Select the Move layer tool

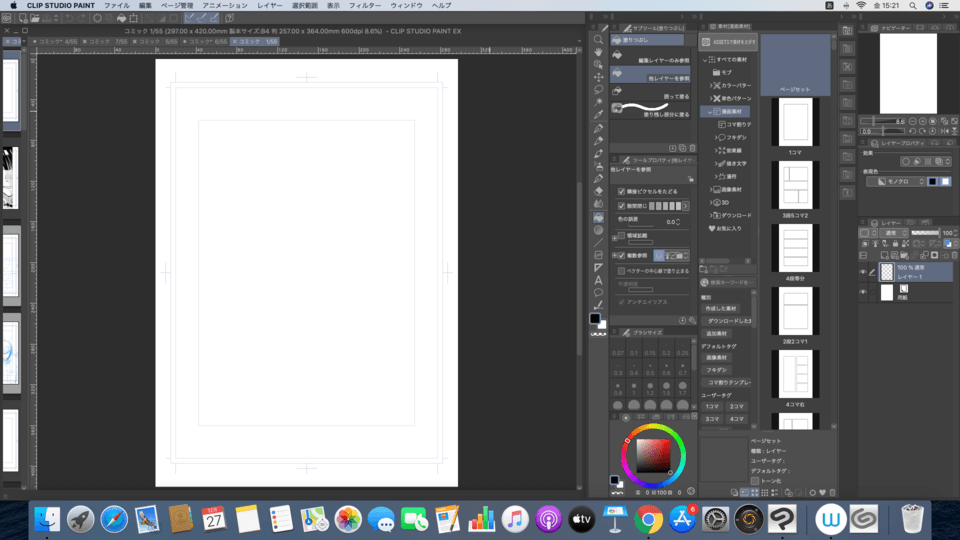(598, 77)
